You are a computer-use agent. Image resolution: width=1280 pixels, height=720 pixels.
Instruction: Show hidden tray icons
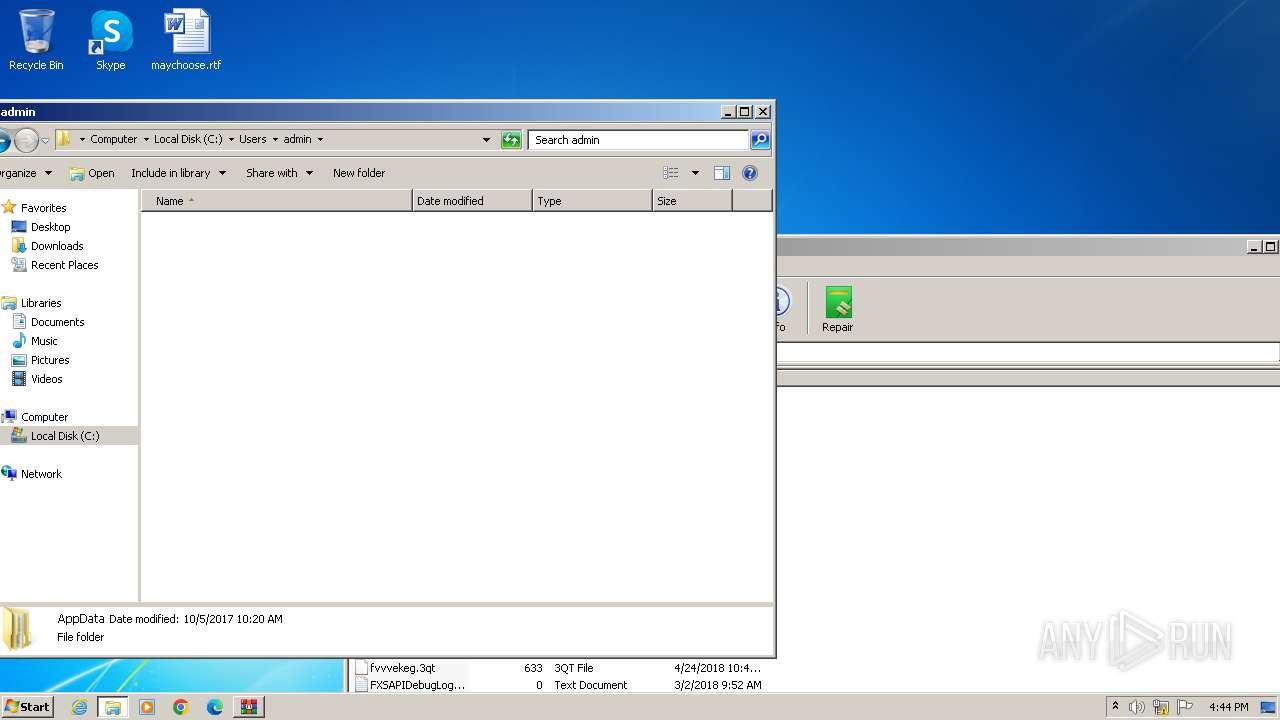coord(1116,707)
